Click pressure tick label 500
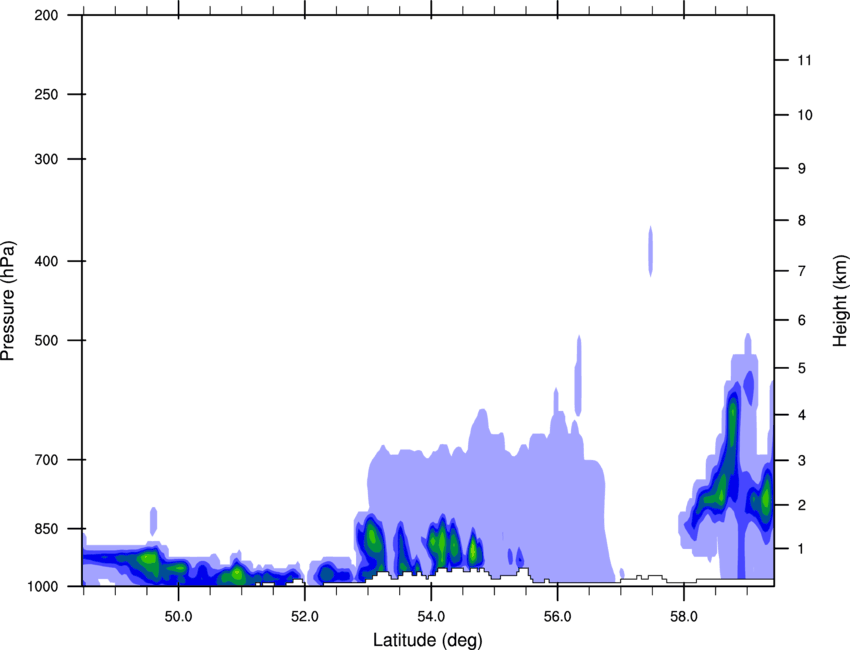Screen dimensions: 850x650 (x=46, y=340)
